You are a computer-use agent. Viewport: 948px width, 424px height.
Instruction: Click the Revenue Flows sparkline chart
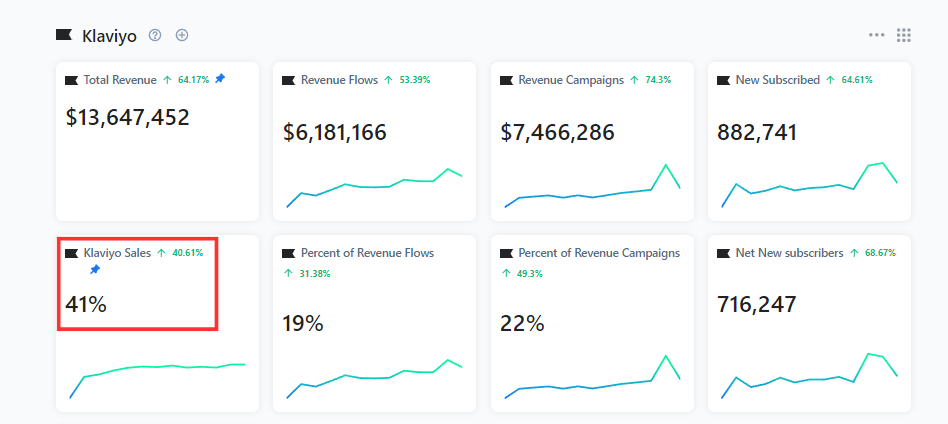[374, 188]
